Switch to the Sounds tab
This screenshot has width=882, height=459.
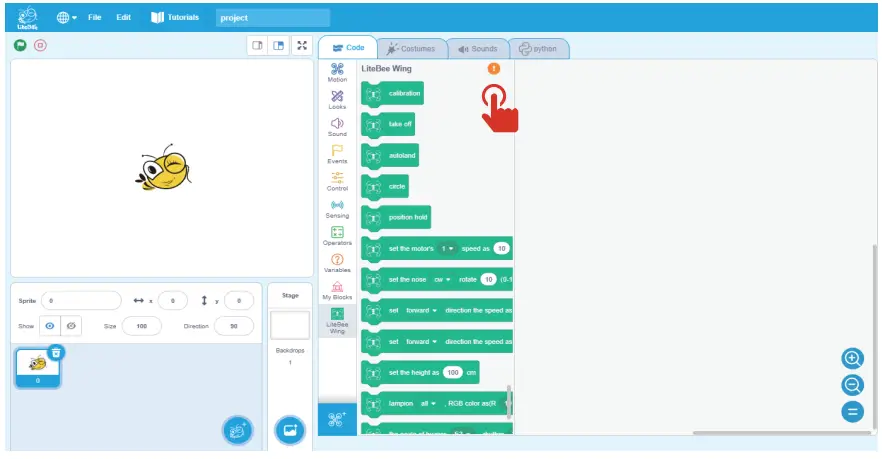point(478,49)
